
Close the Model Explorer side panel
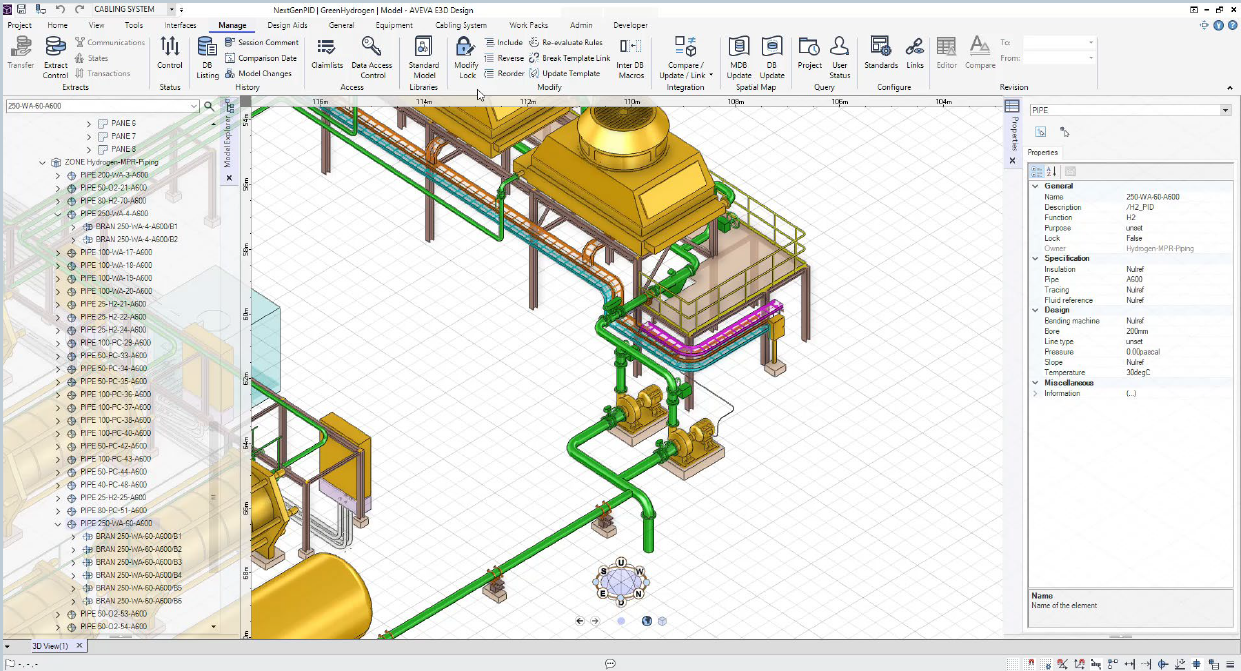[x=229, y=178]
